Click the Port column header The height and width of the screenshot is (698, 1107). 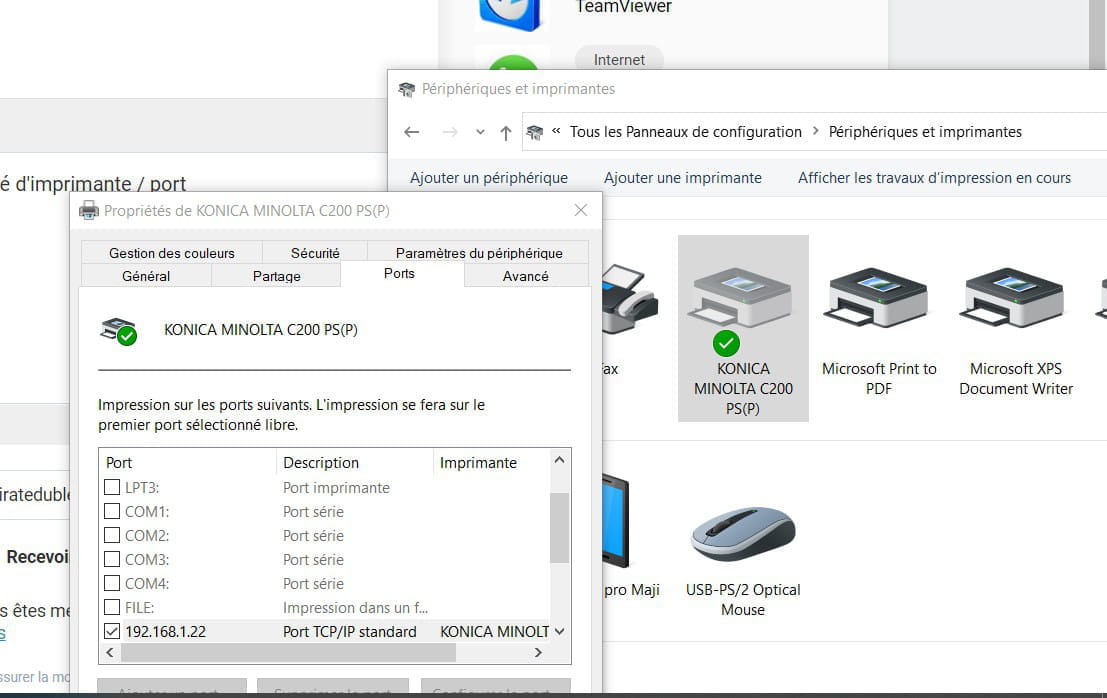(188, 463)
